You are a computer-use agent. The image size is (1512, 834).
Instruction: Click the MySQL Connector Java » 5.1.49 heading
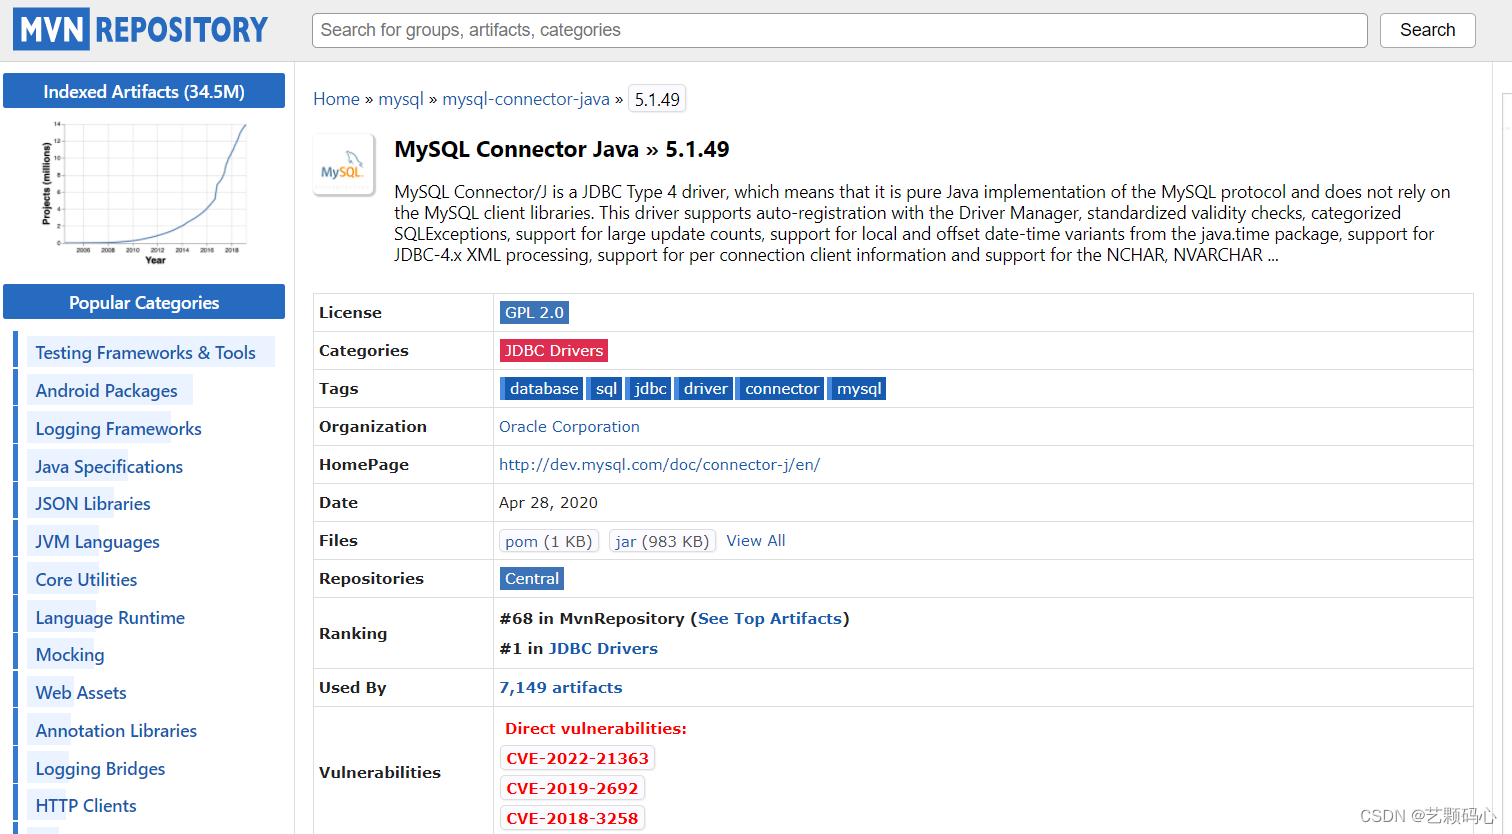coord(562,149)
